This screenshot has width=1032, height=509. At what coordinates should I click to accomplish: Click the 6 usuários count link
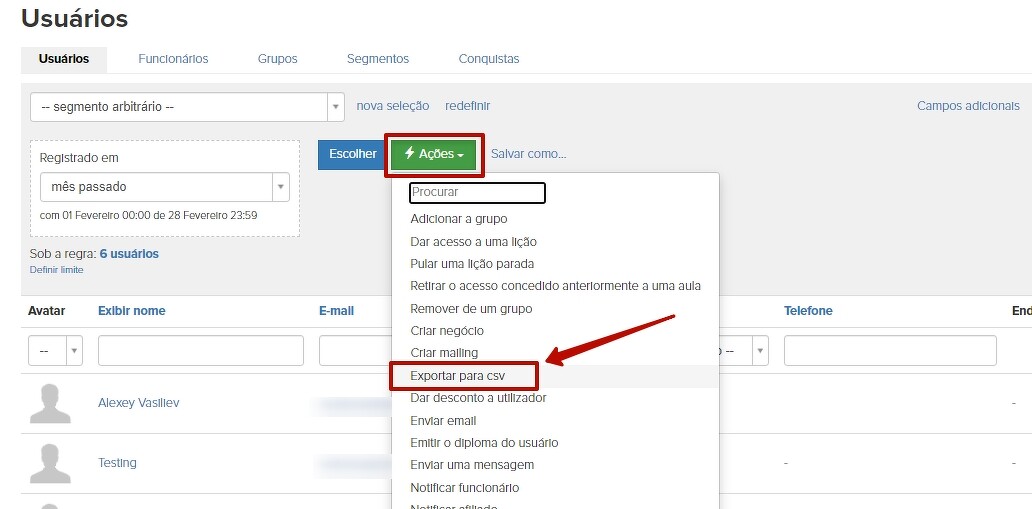[x=129, y=254]
